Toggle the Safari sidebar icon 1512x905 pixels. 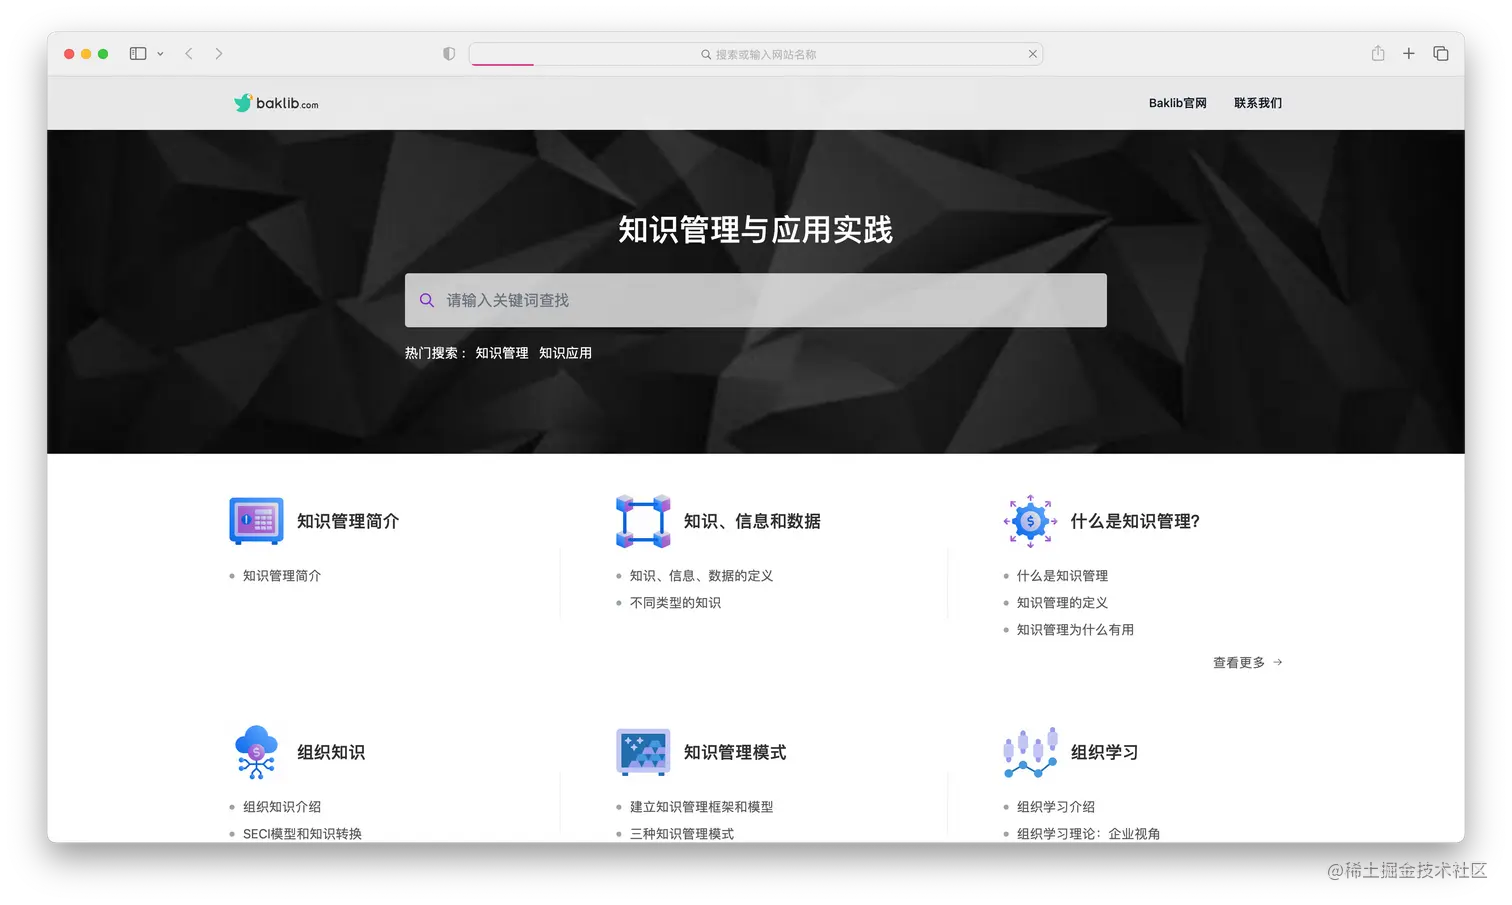[138, 54]
